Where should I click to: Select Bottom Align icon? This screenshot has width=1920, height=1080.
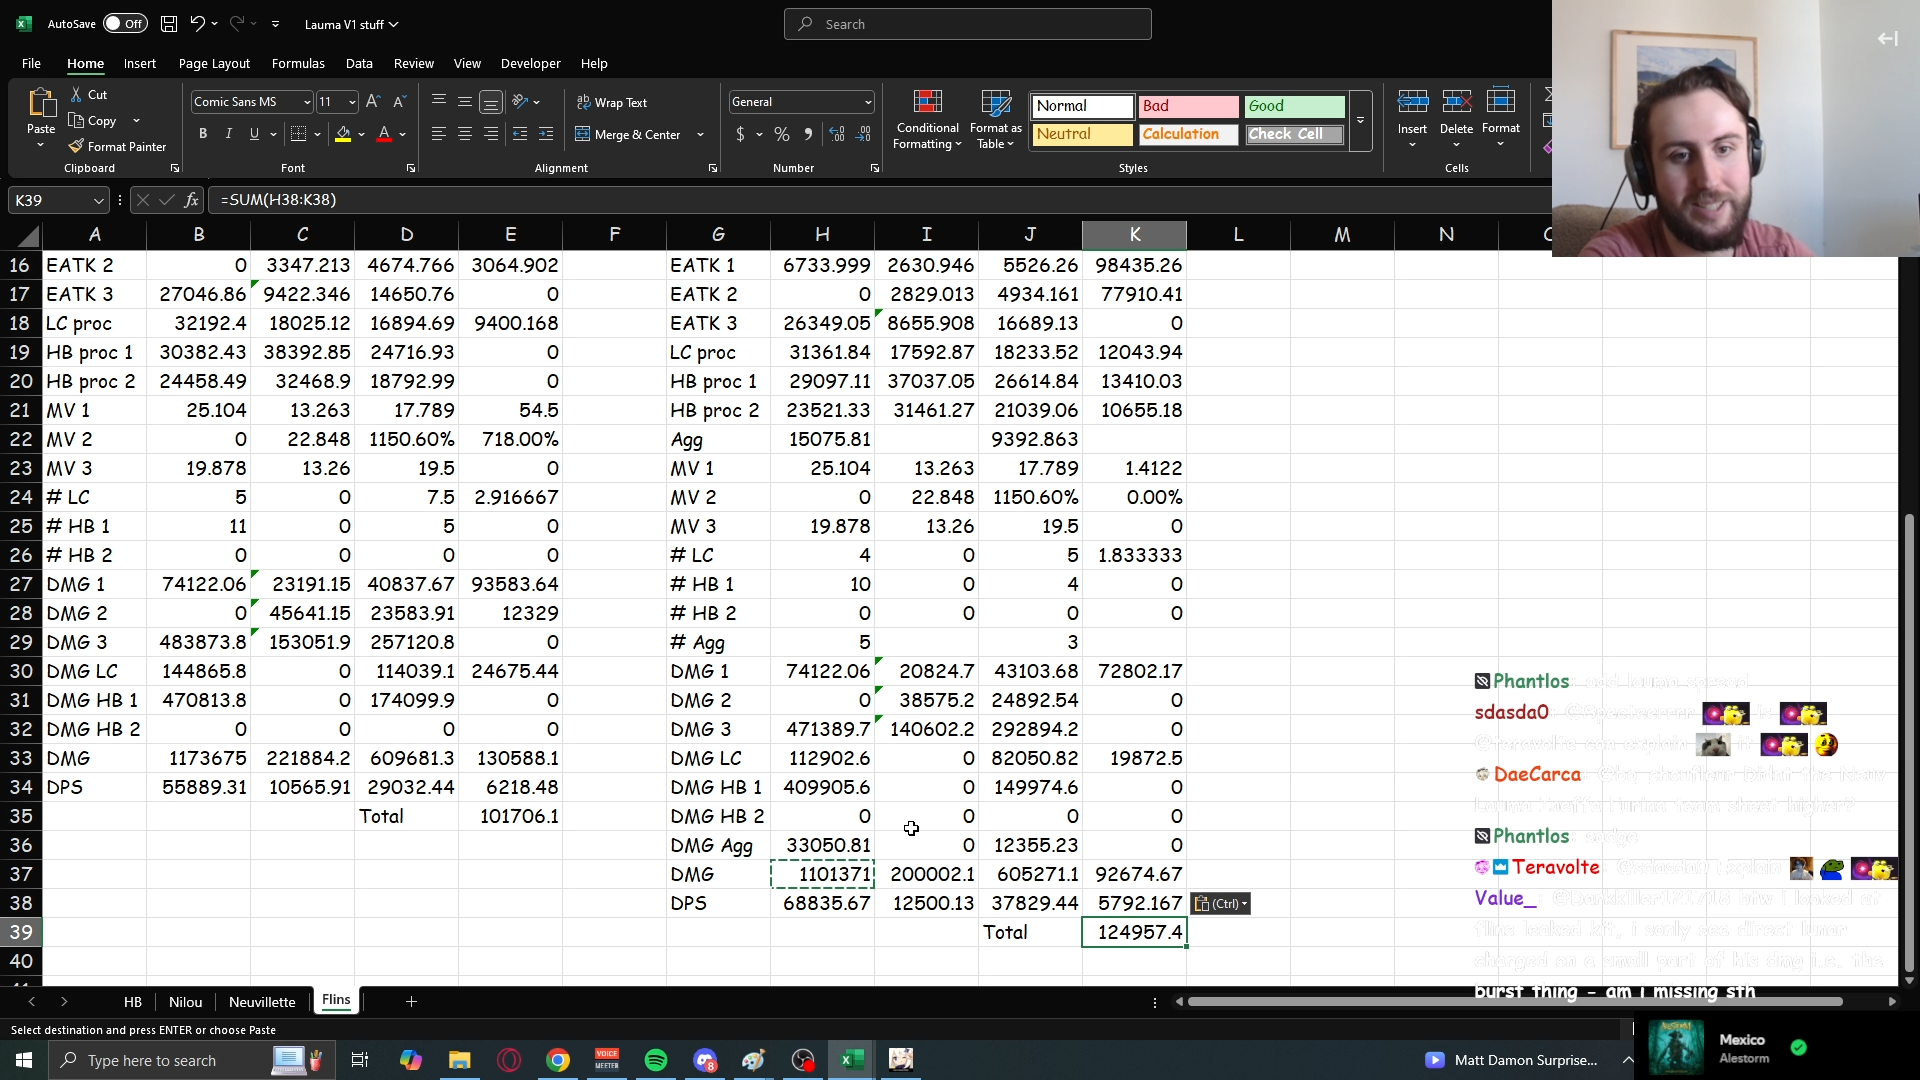(490, 102)
